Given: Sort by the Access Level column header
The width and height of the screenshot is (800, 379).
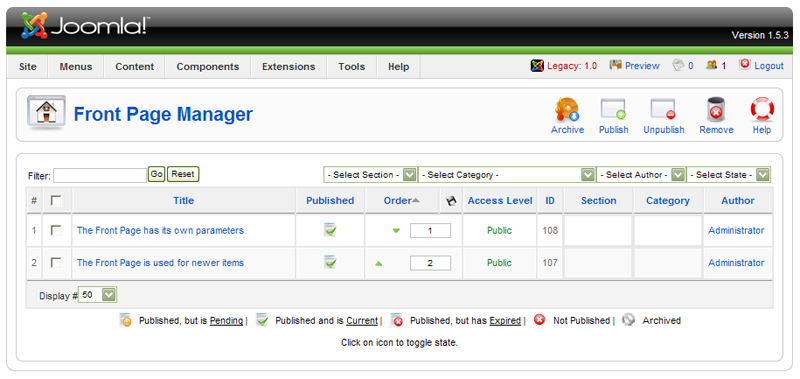Looking at the screenshot, I should point(500,200).
